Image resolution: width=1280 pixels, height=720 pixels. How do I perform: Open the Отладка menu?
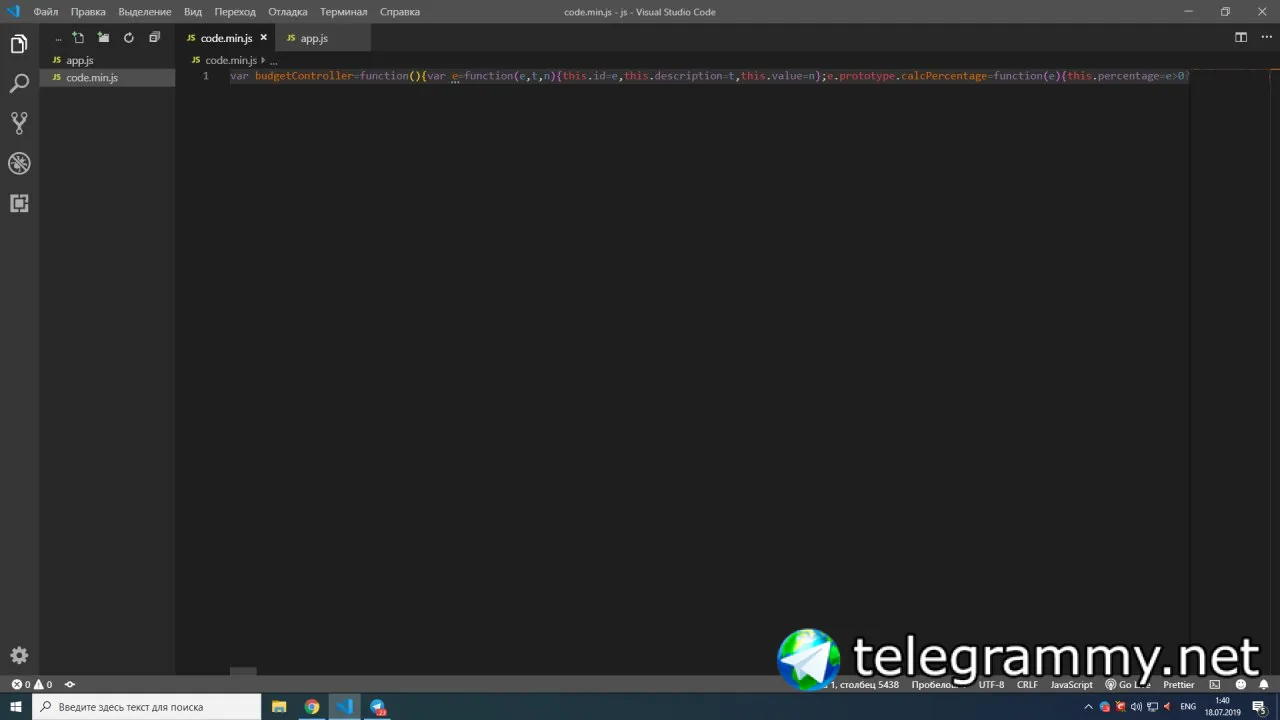click(288, 12)
